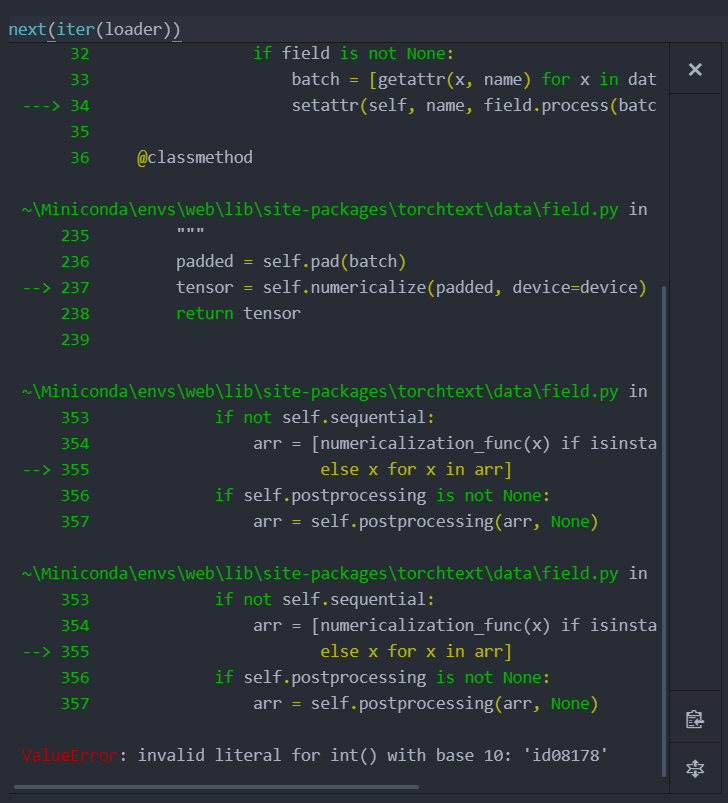Click the horizontal scrollbar at the bottom
Image resolution: width=728 pixels, height=803 pixels.
pos(217,787)
